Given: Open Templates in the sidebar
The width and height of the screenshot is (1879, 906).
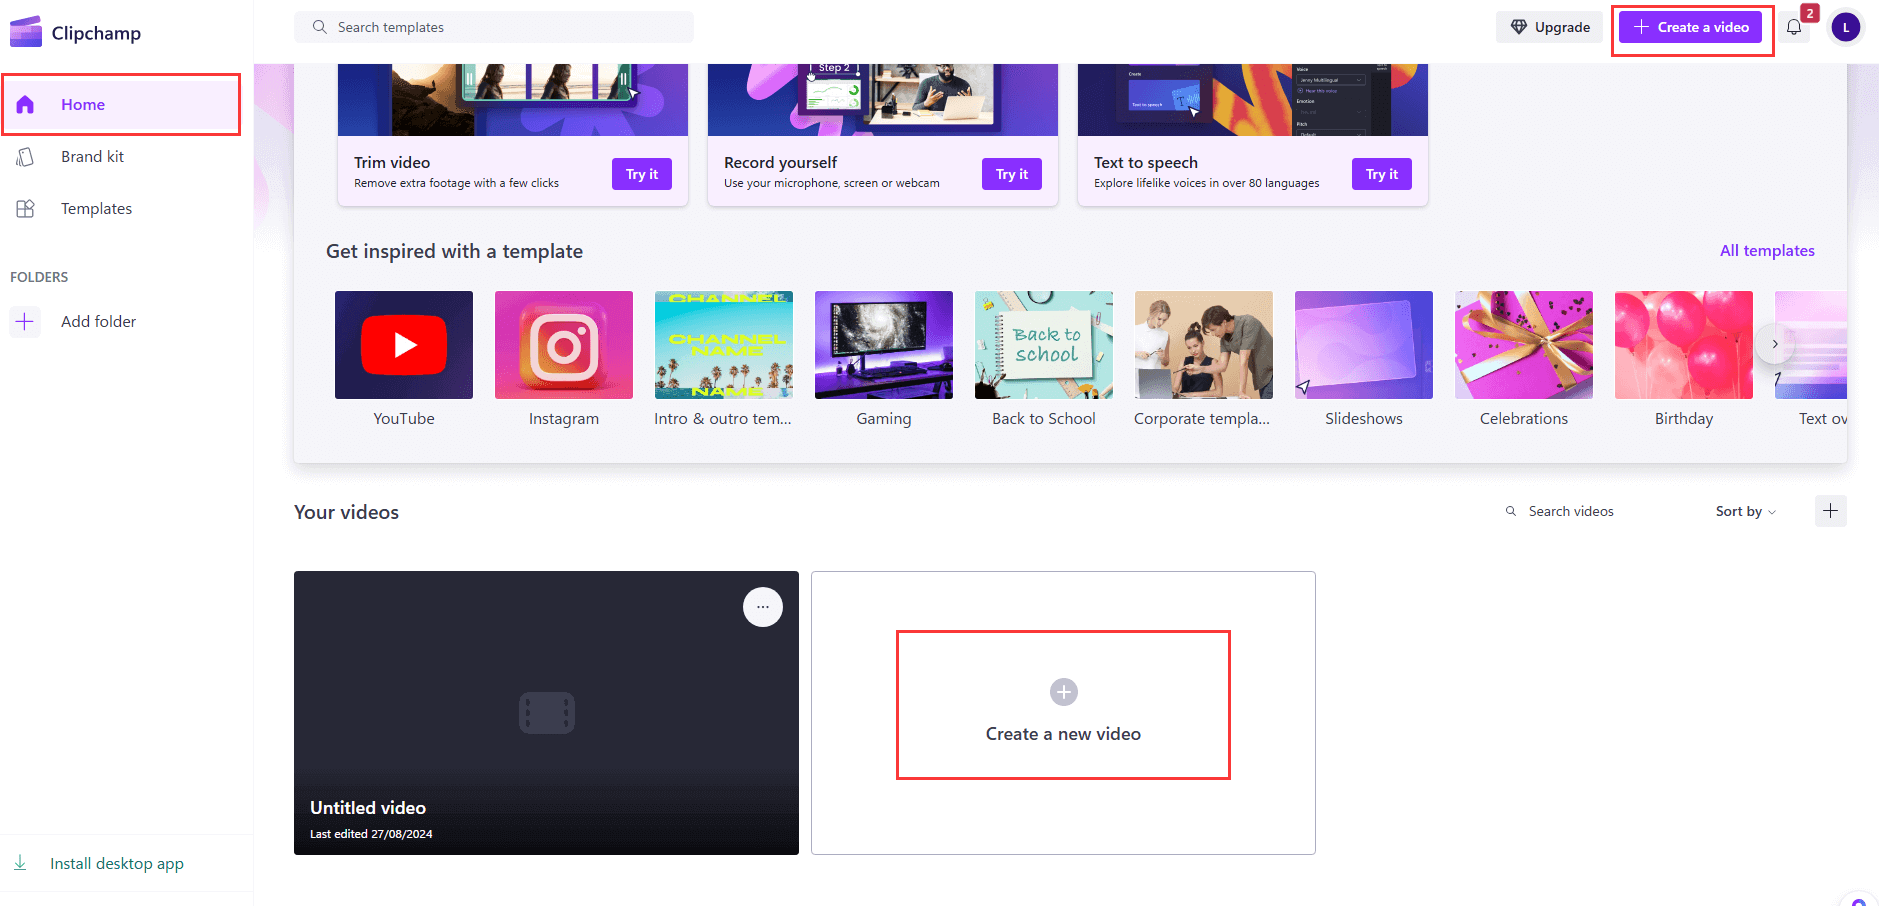Looking at the screenshot, I should tap(96, 209).
